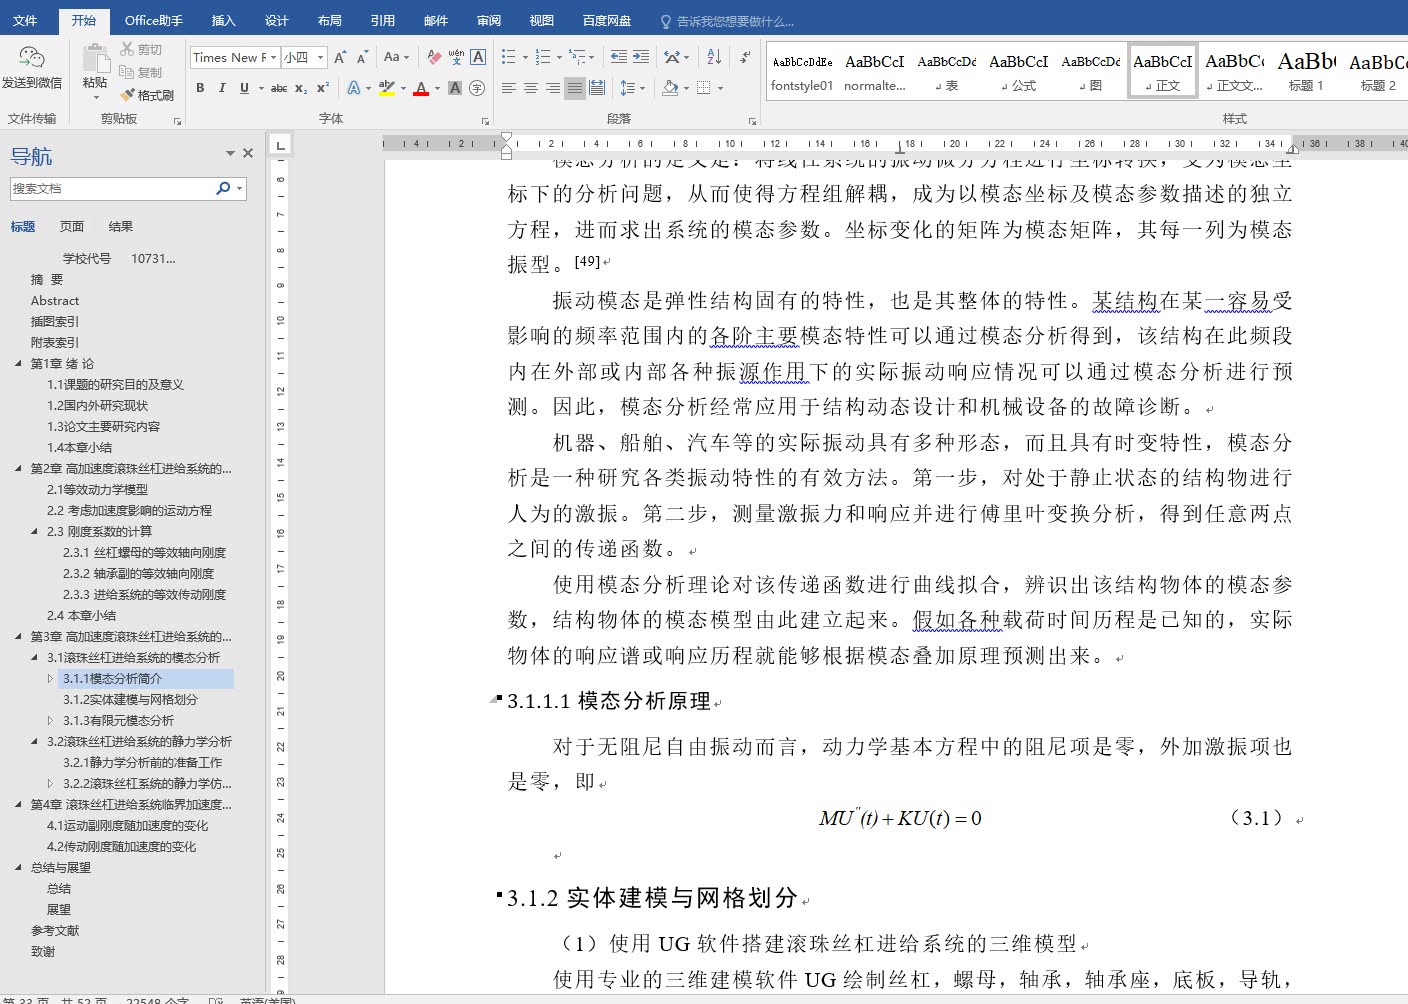Click subscript X₂ icon
This screenshot has height=1004, width=1408.
pos(301,88)
